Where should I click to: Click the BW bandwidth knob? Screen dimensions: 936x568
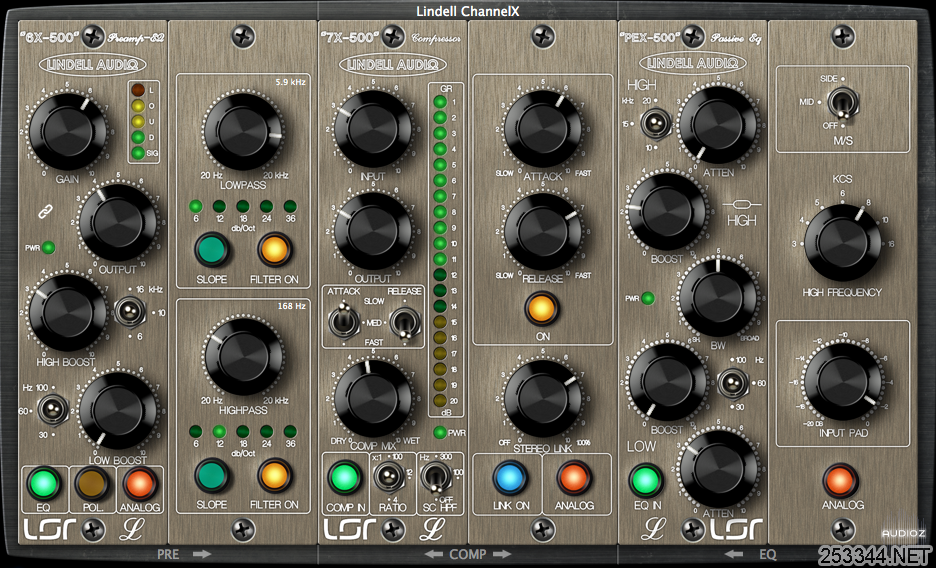coord(718,297)
